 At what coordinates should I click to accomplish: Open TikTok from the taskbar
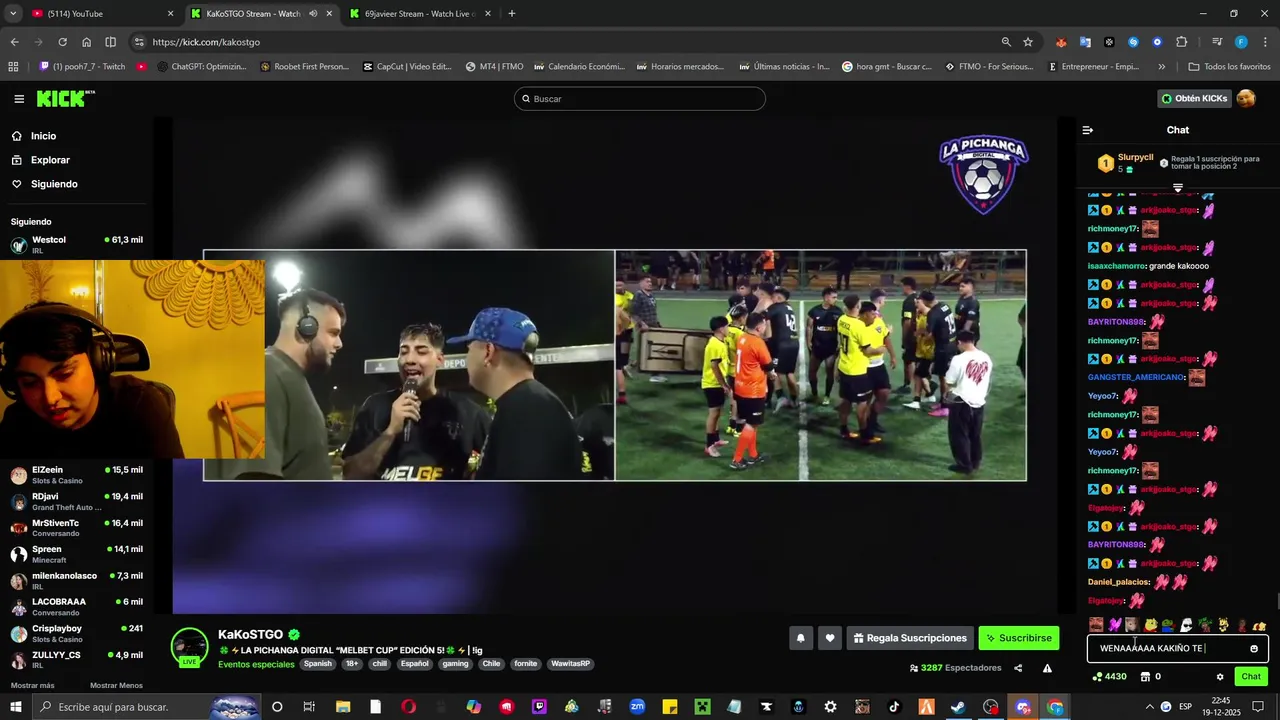click(894, 707)
